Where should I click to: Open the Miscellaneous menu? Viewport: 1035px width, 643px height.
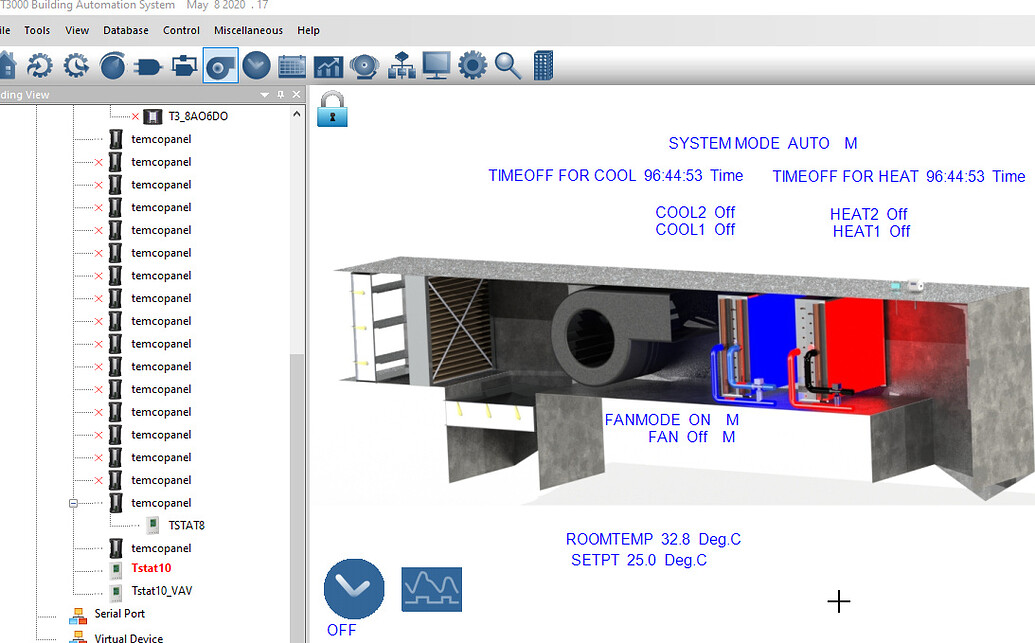[x=247, y=30]
